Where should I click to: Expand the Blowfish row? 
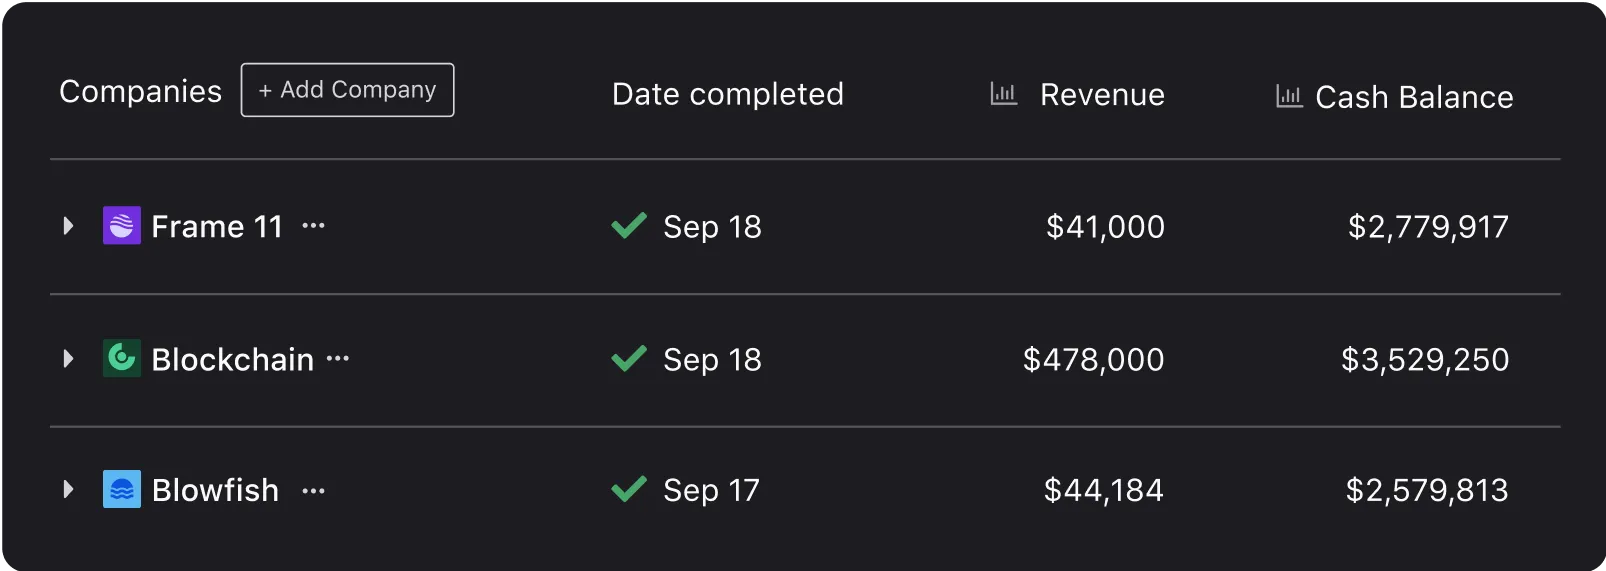tap(68, 489)
